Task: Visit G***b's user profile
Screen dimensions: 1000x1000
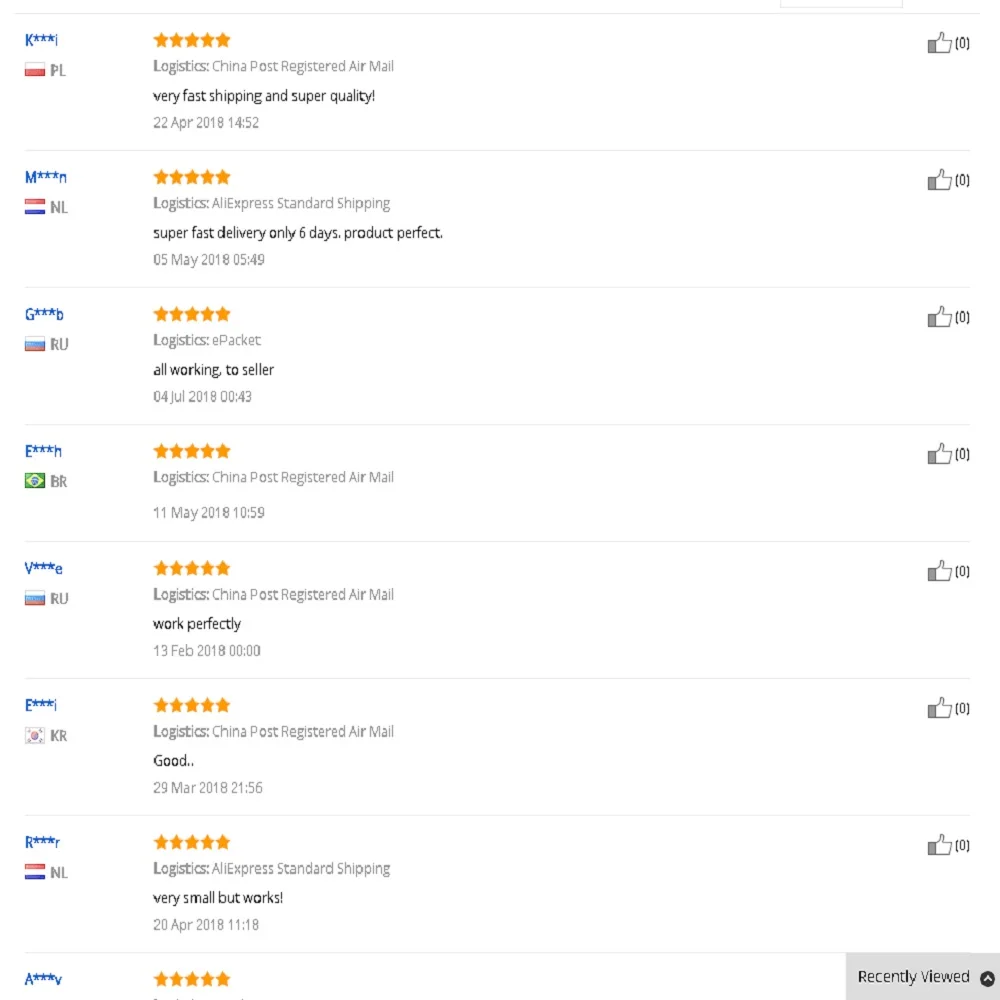Action: click(x=44, y=314)
